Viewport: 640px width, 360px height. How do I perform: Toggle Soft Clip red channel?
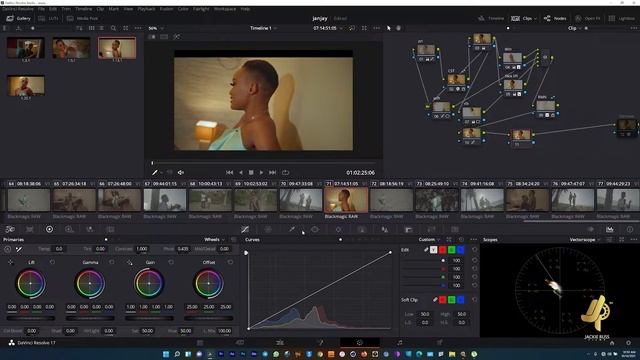point(442,300)
